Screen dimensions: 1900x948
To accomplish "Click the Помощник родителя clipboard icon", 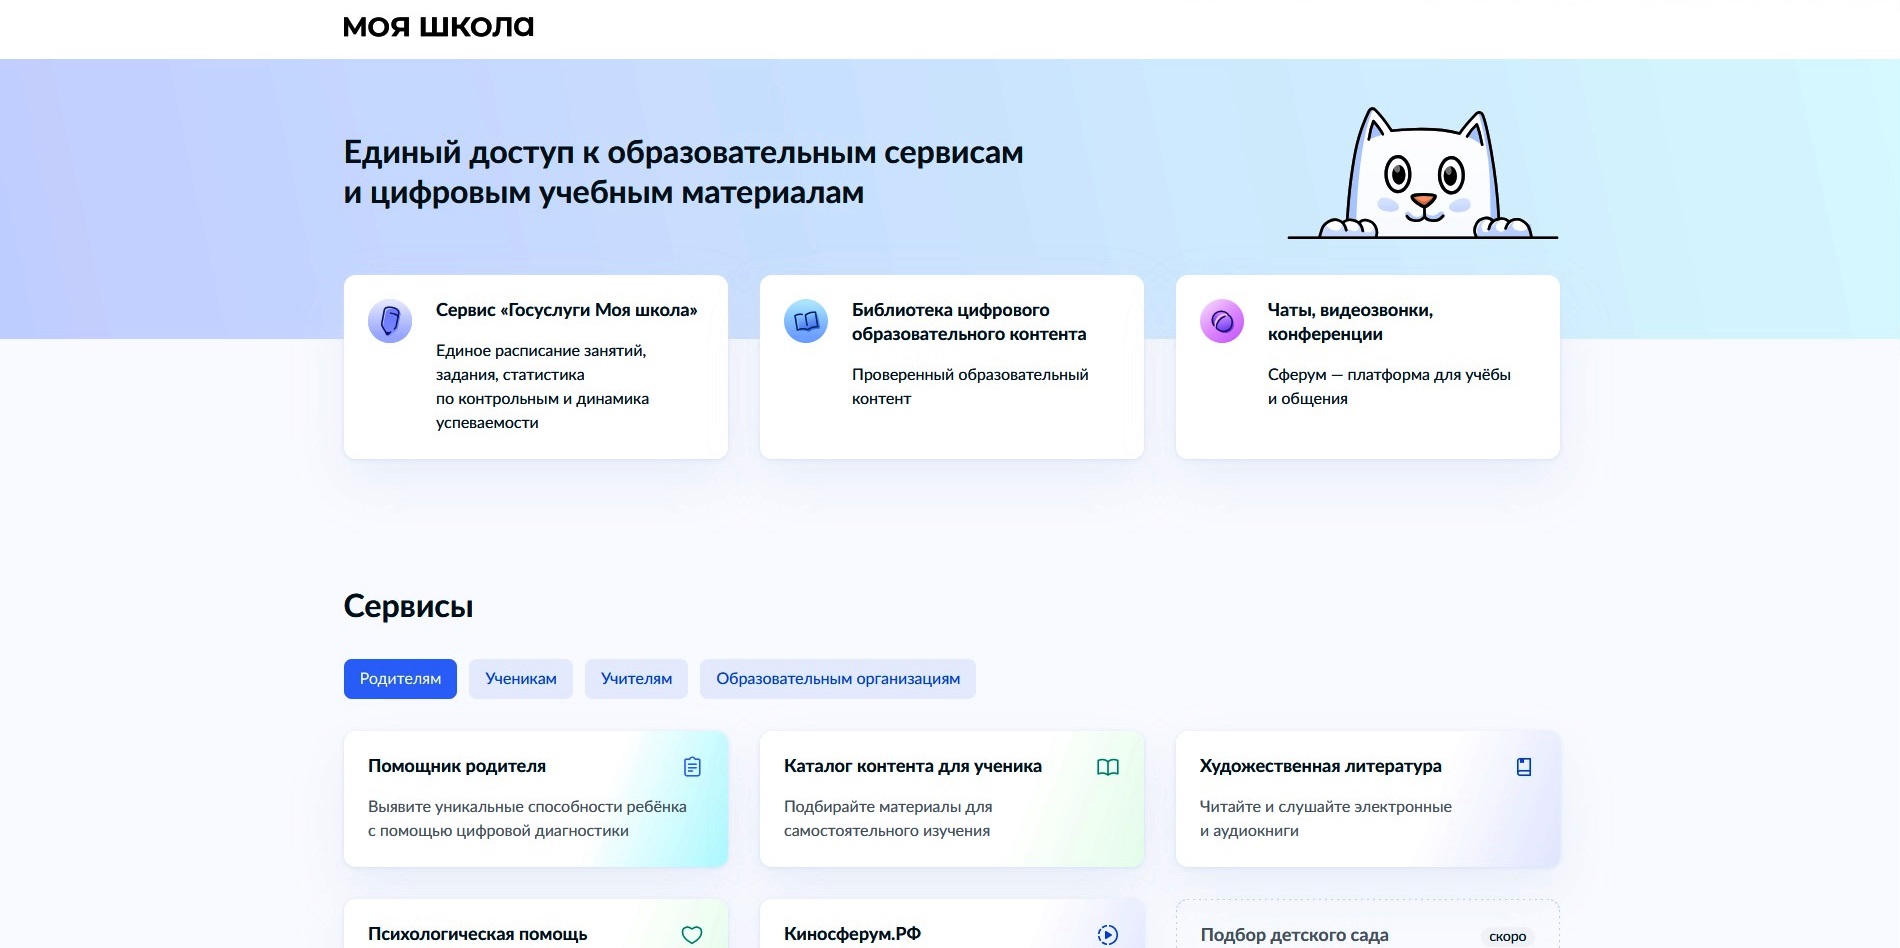I will pyautogui.click(x=692, y=767).
